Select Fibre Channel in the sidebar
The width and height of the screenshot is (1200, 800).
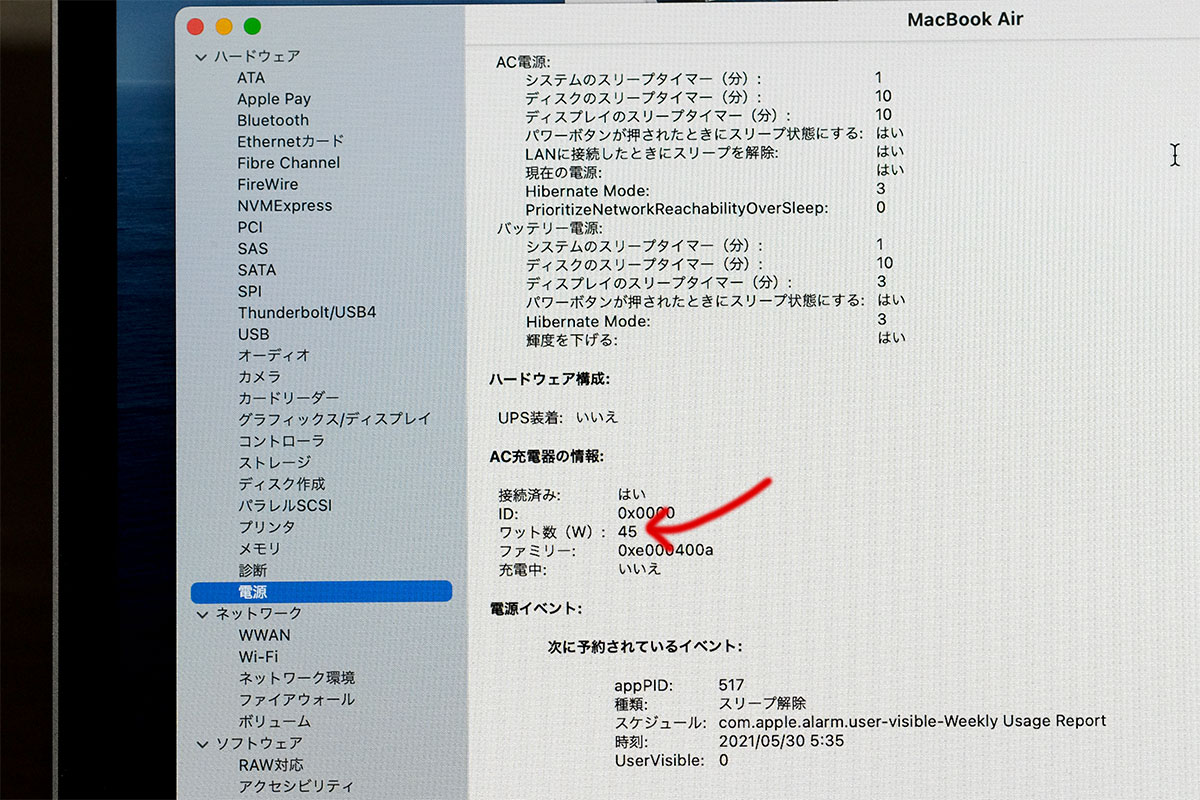tap(289, 163)
